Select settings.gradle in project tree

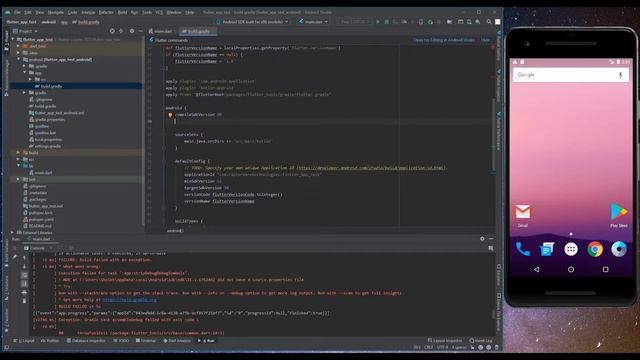[48, 146]
